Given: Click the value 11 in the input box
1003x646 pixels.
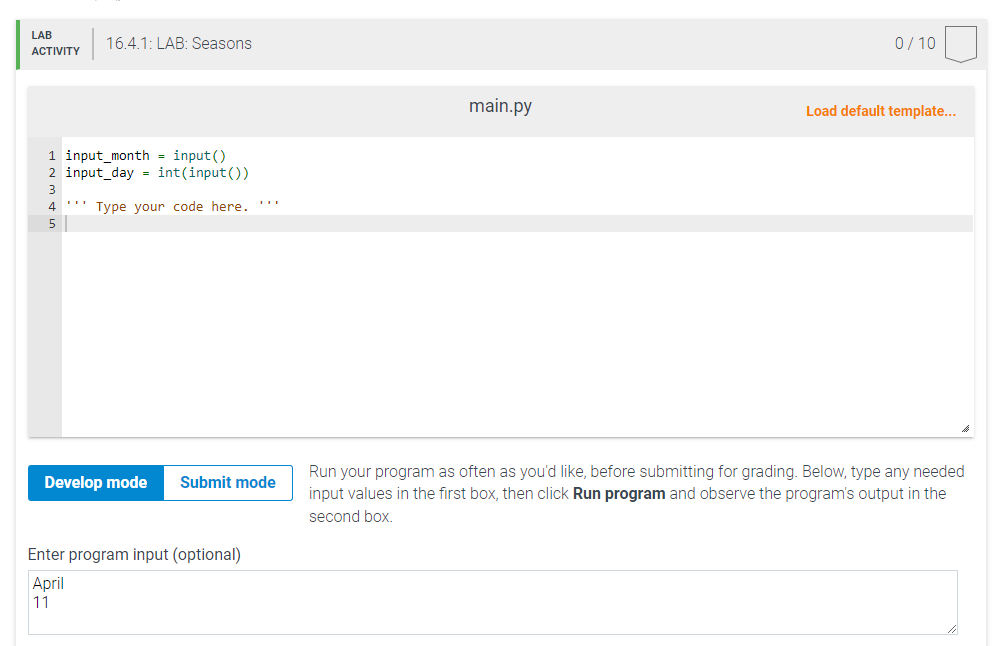Looking at the screenshot, I should point(41,602).
